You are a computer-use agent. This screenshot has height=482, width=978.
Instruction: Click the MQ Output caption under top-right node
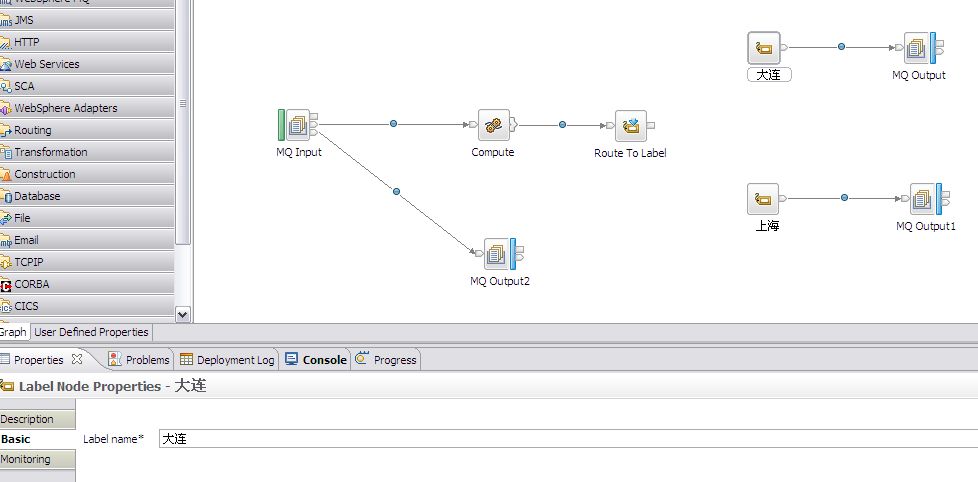tap(919, 75)
